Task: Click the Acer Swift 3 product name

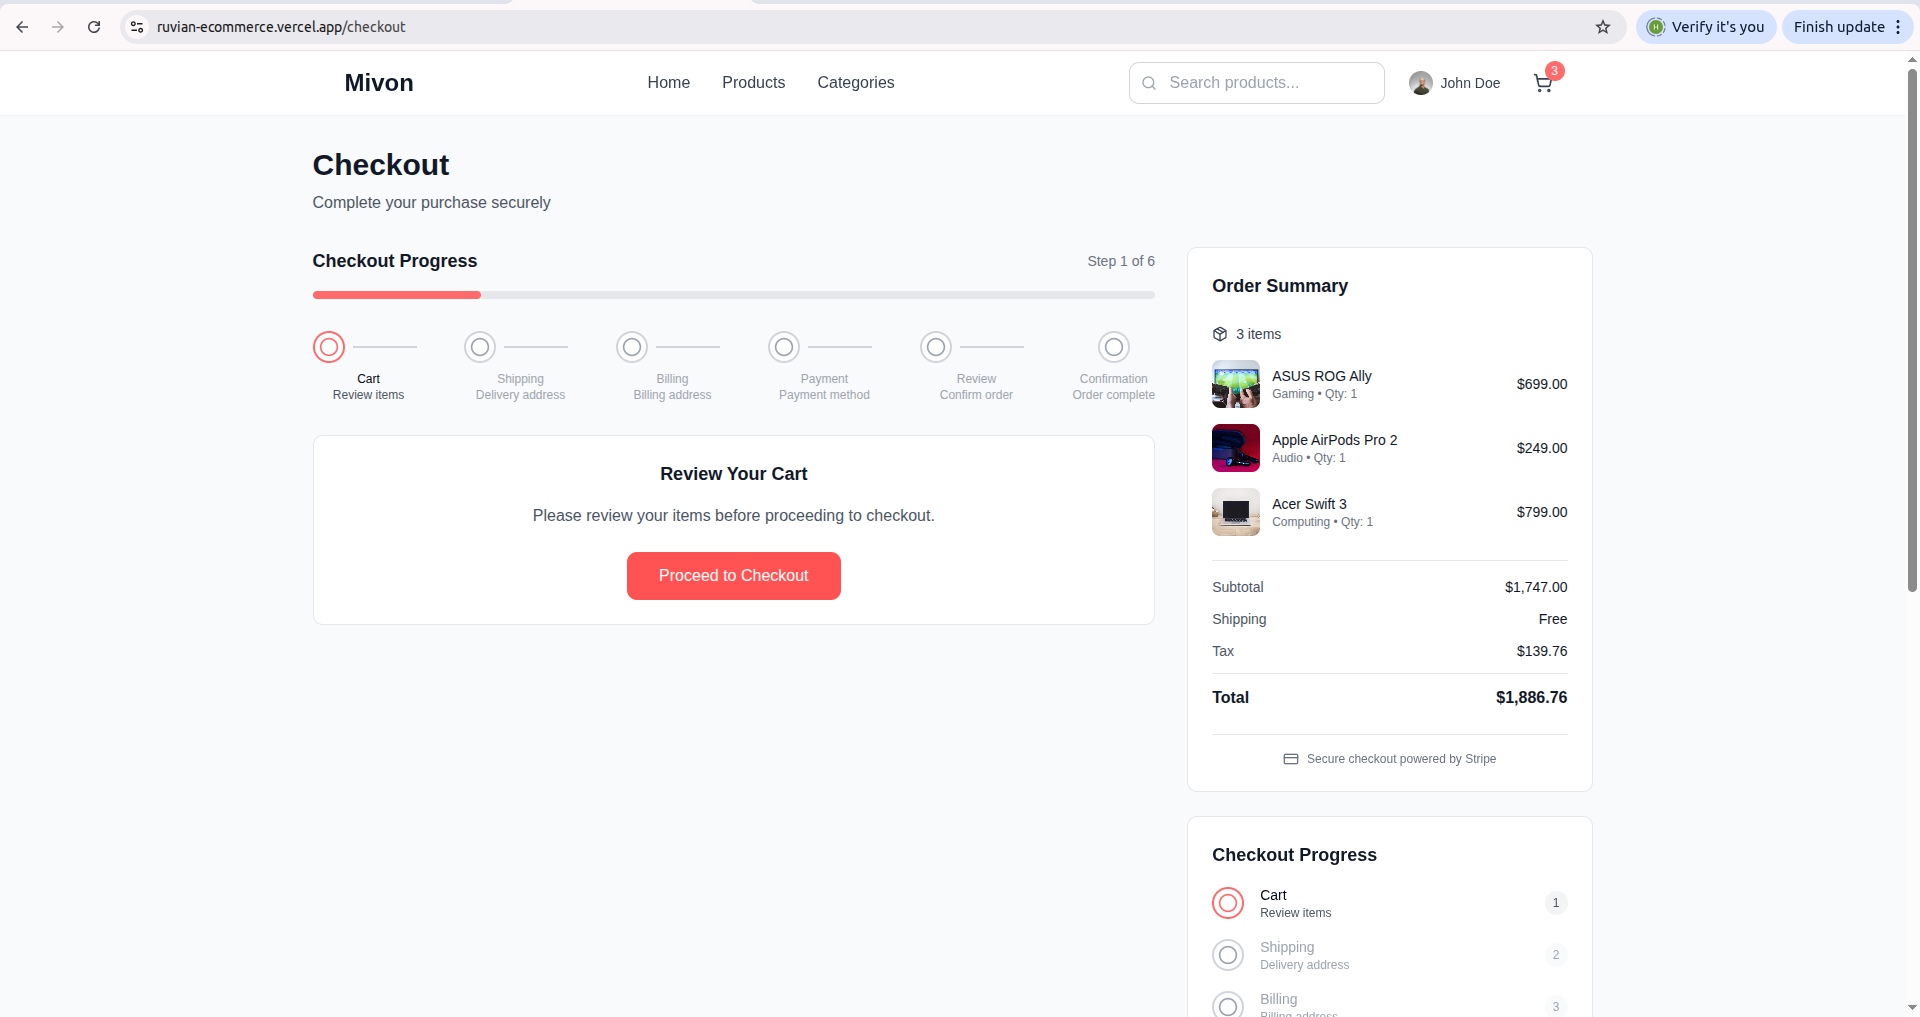Action: pos(1310,504)
